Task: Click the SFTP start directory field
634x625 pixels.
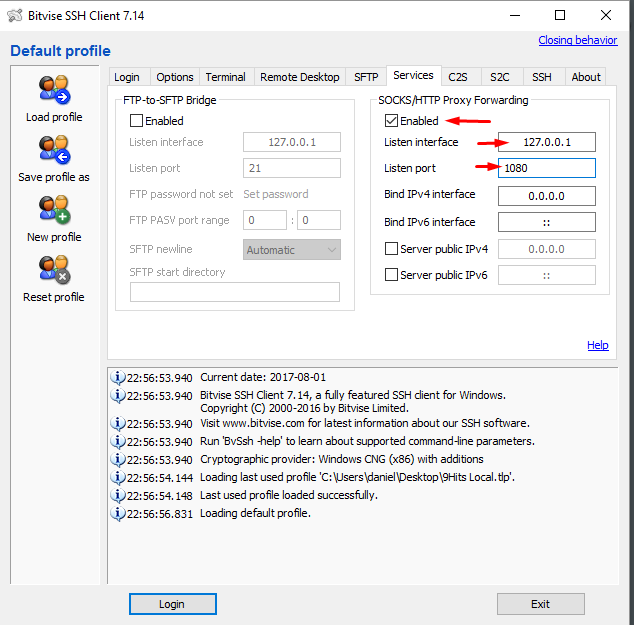Action: 235,292
